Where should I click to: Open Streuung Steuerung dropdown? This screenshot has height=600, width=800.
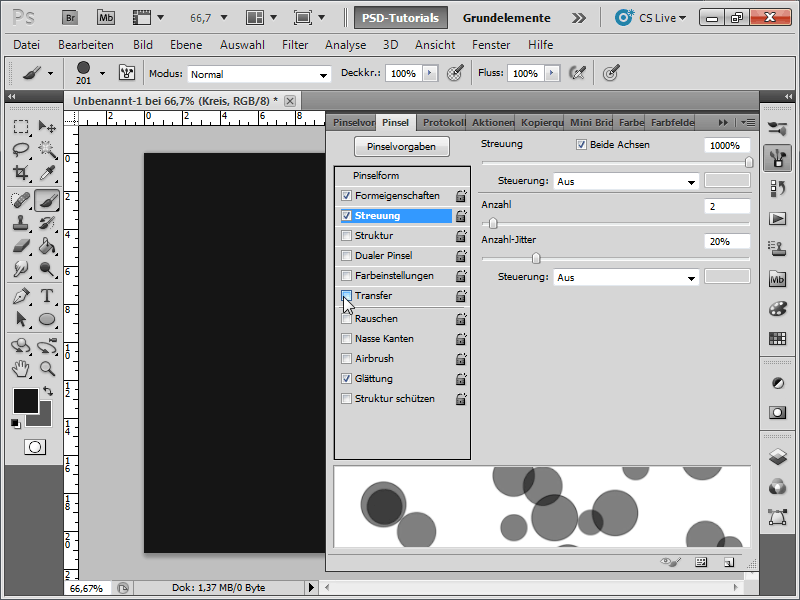pos(626,182)
